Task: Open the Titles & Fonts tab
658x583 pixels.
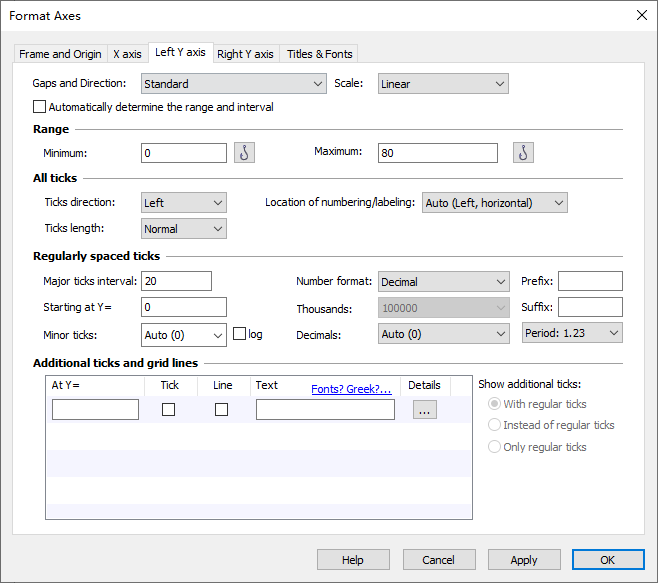Action: pyautogui.click(x=318, y=54)
